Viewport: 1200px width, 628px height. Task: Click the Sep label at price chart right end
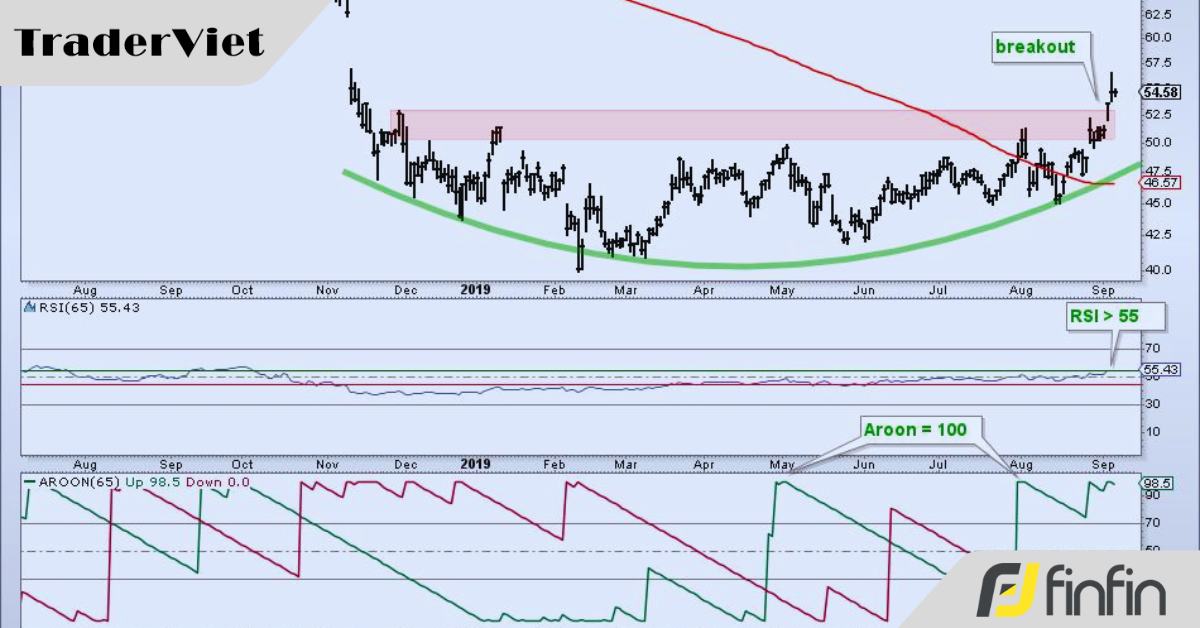click(1102, 289)
